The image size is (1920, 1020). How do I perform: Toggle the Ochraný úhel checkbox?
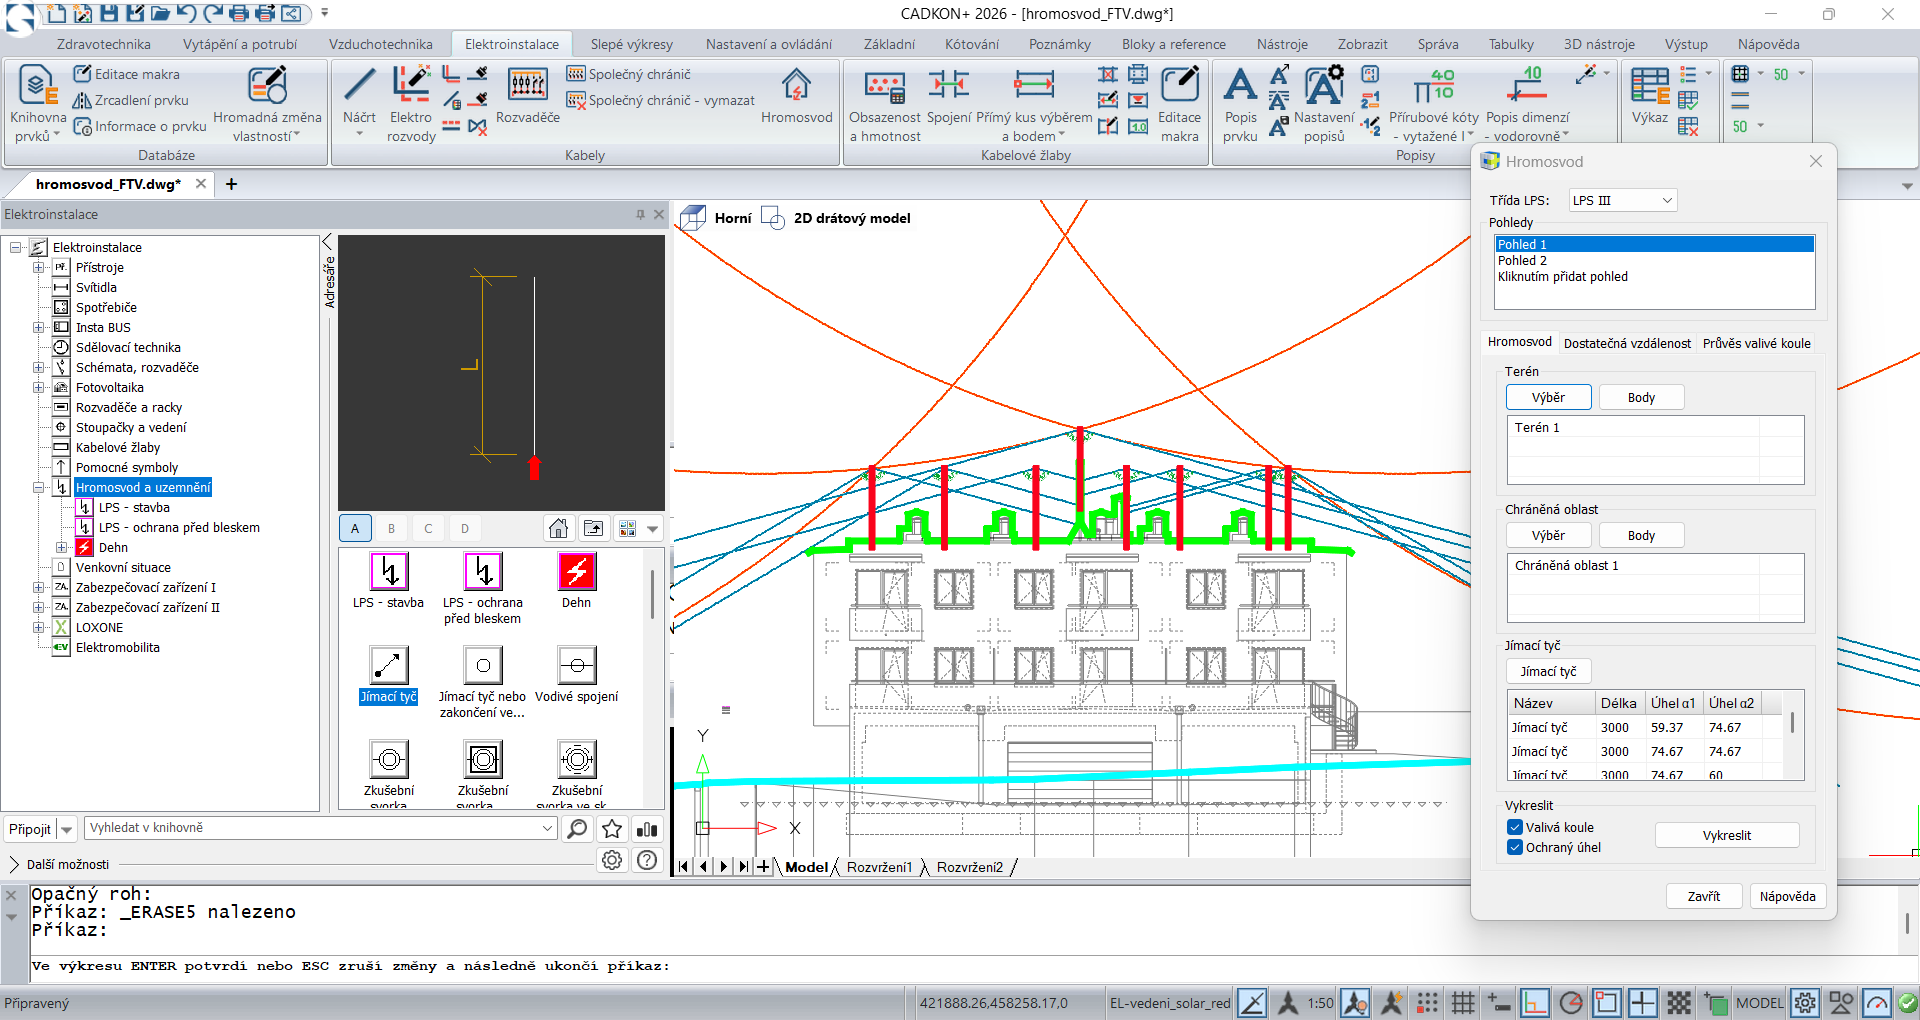[1515, 847]
